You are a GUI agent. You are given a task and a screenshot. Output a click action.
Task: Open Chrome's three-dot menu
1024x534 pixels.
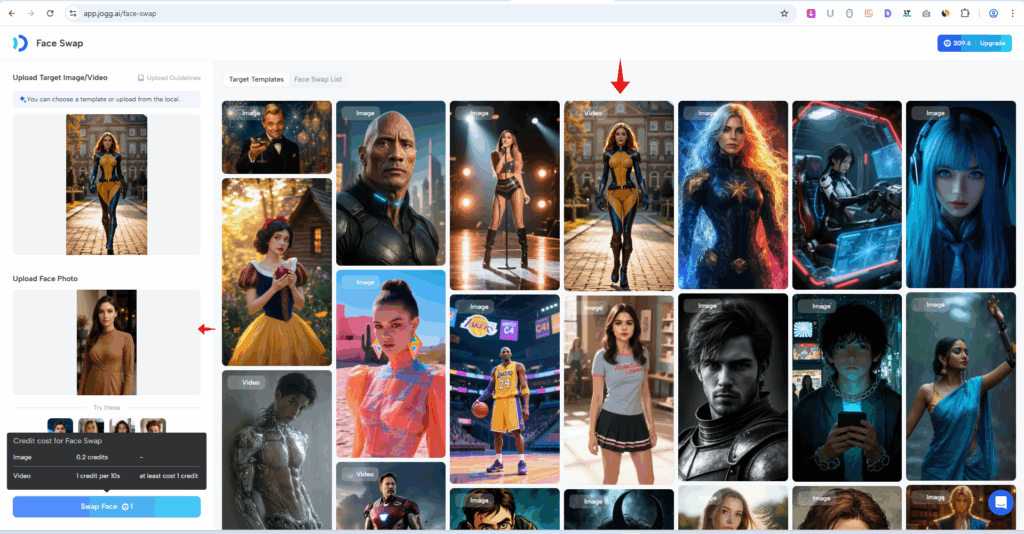(x=1013, y=14)
